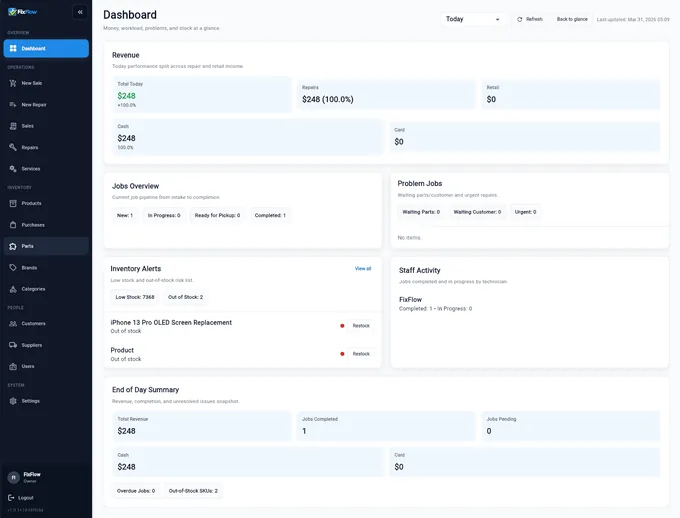The height and width of the screenshot is (518, 680).
Task: Open View all inventory alerts link
Action: tap(362, 268)
